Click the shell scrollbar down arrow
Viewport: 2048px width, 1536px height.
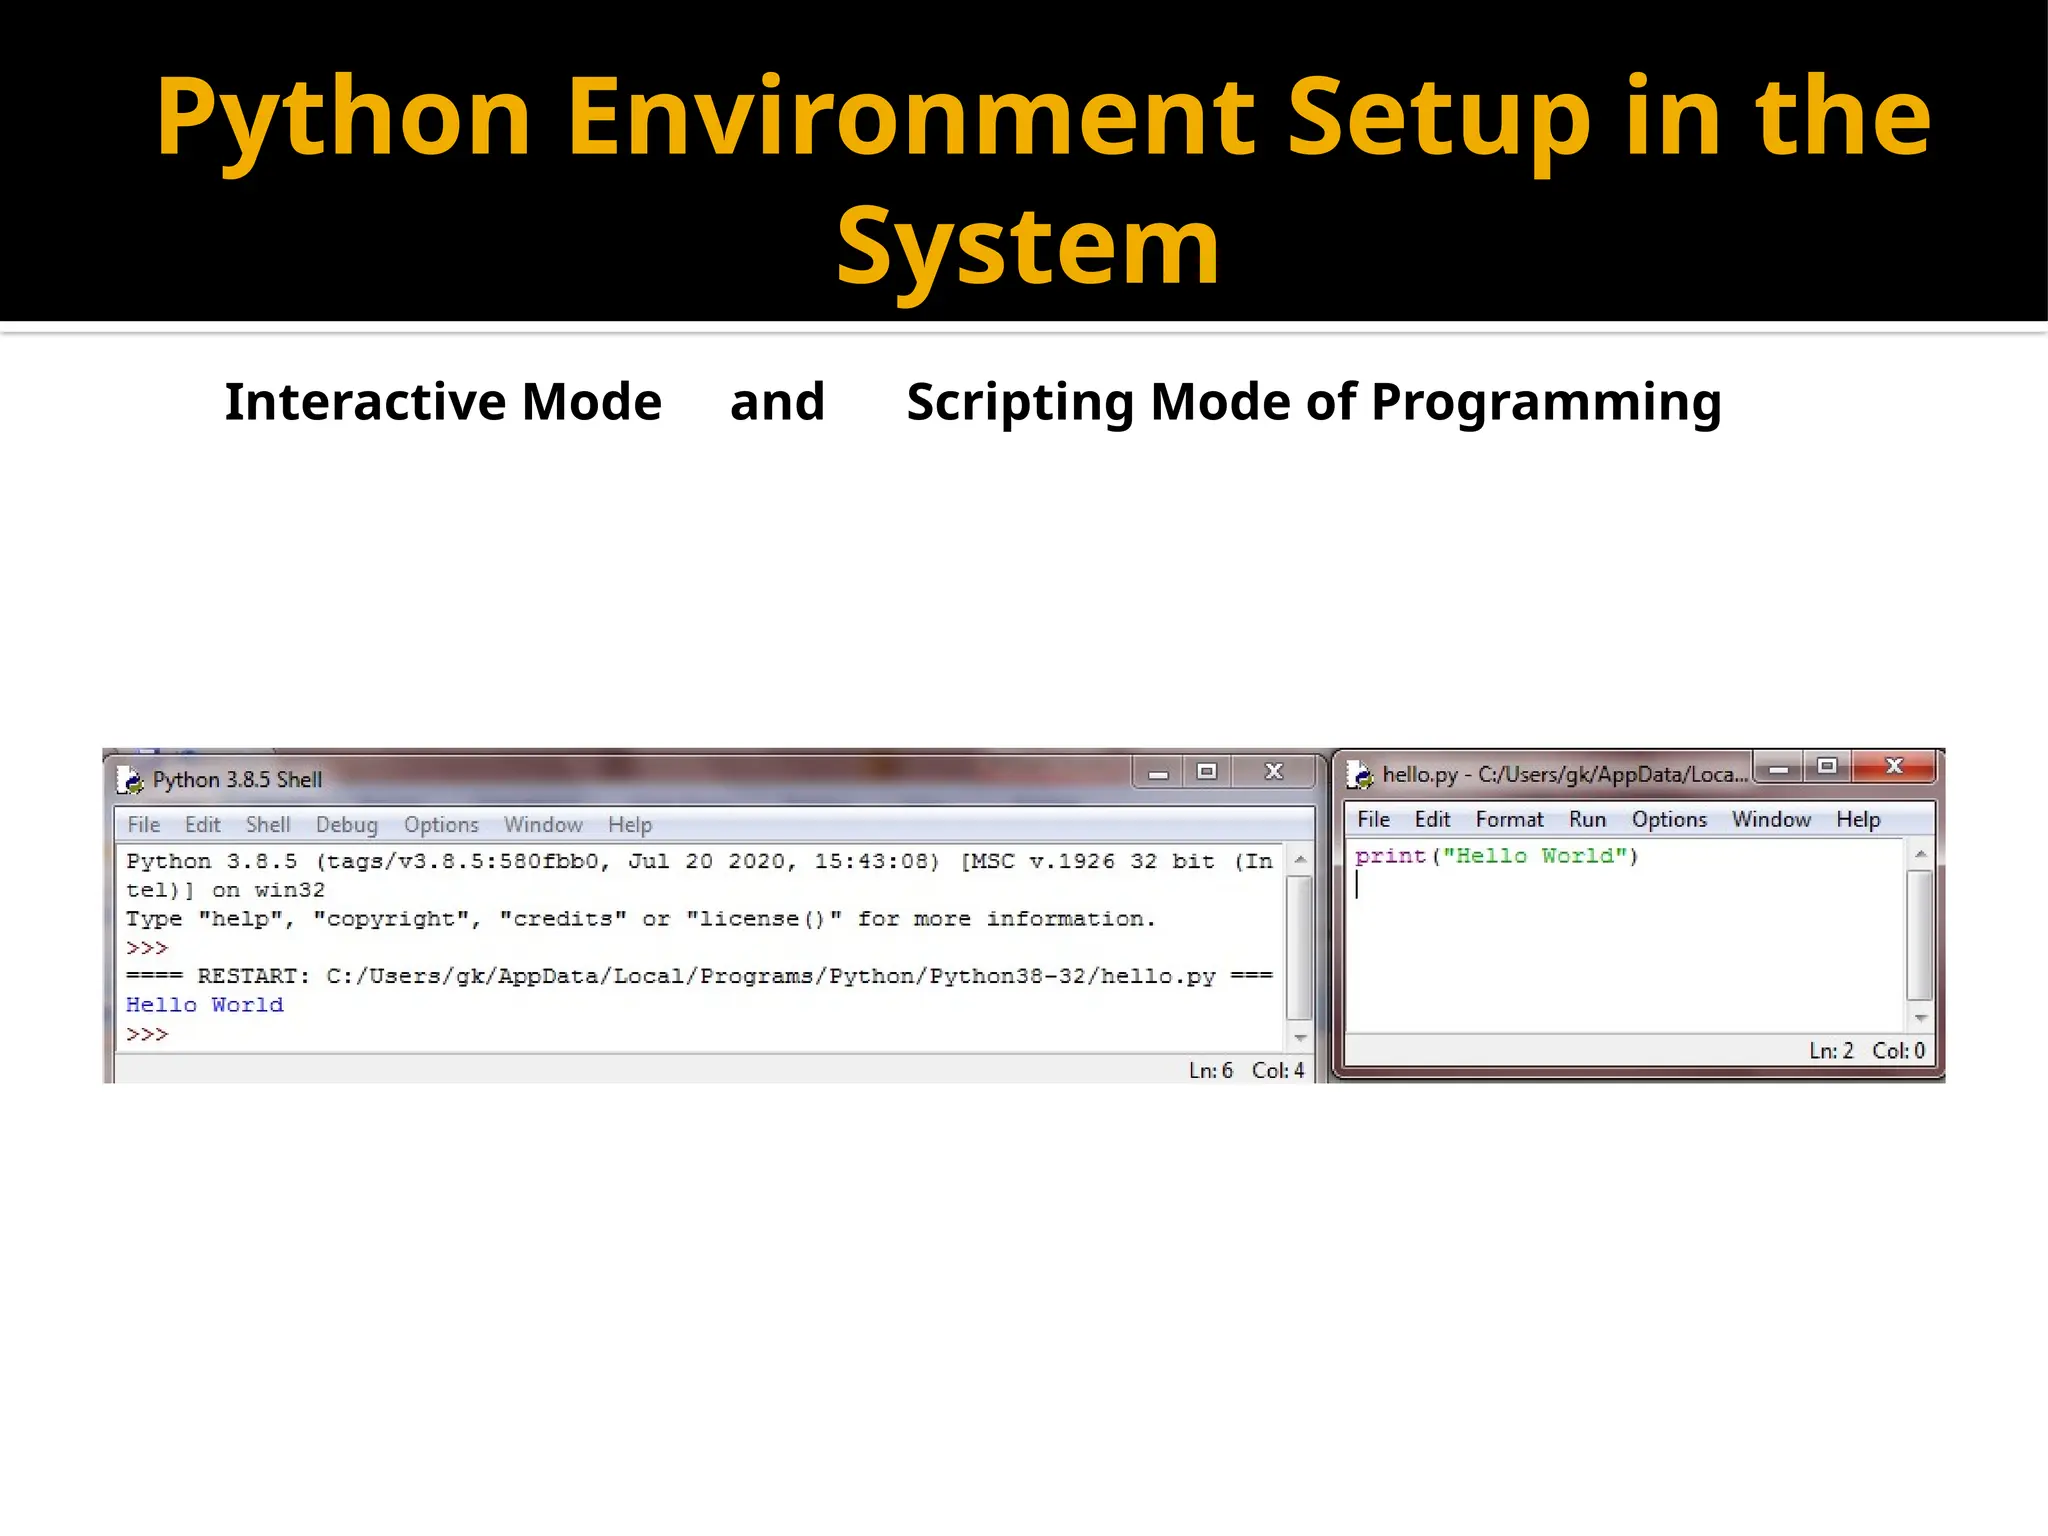(1300, 1038)
